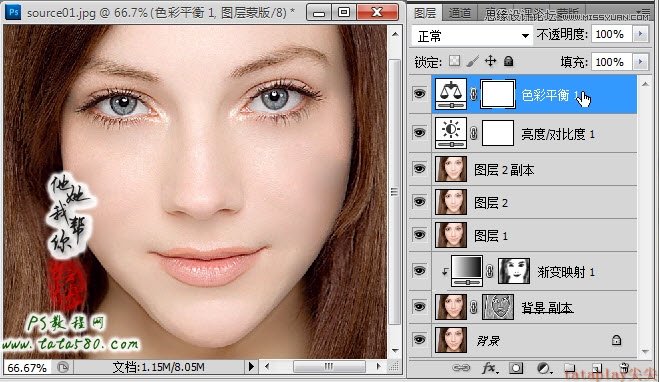Open the blend mode 正常 dropdown

click(x=472, y=36)
